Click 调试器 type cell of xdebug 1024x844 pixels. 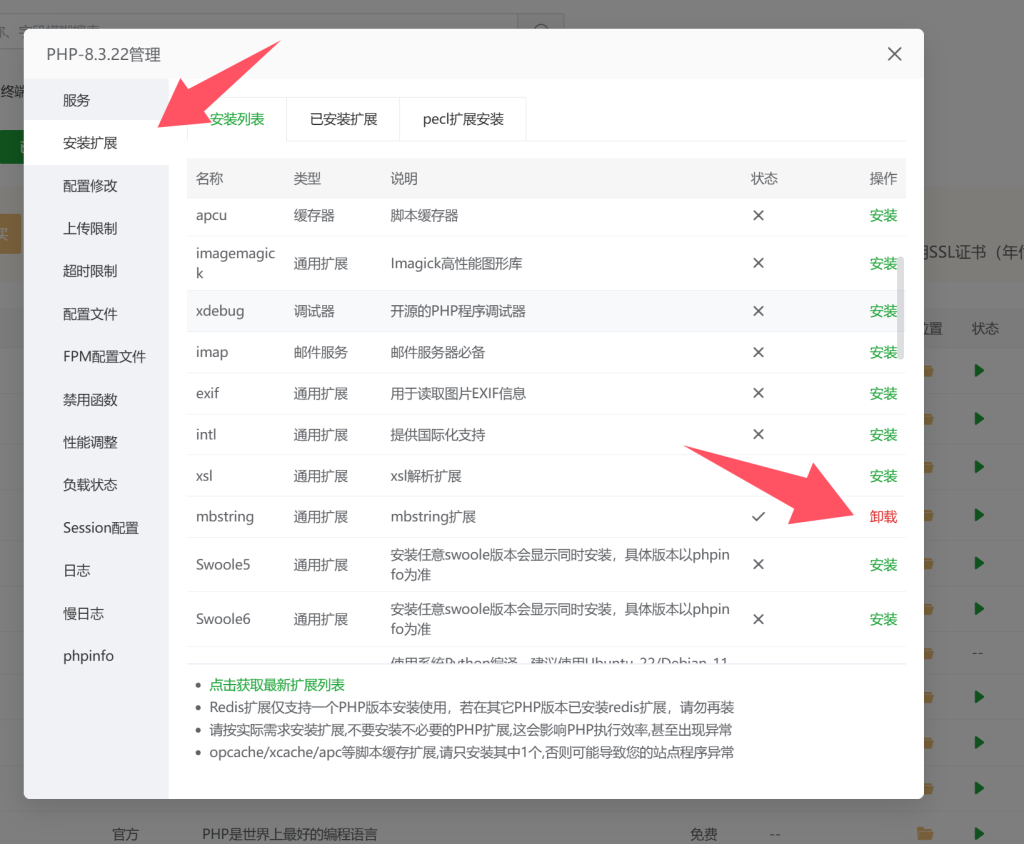tap(313, 311)
